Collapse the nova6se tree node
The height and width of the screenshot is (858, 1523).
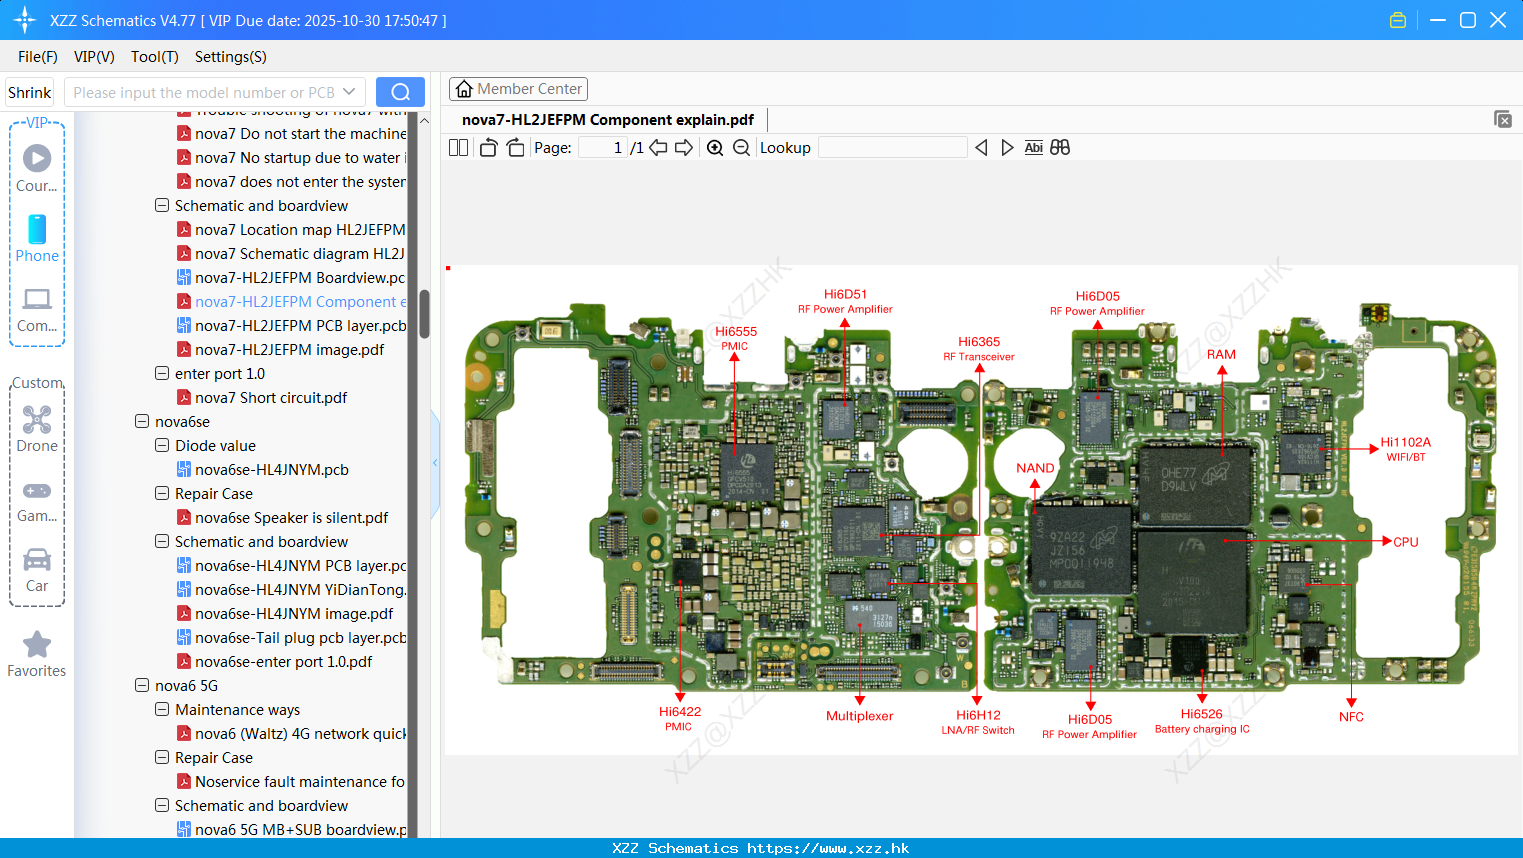pyautogui.click(x=141, y=421)
